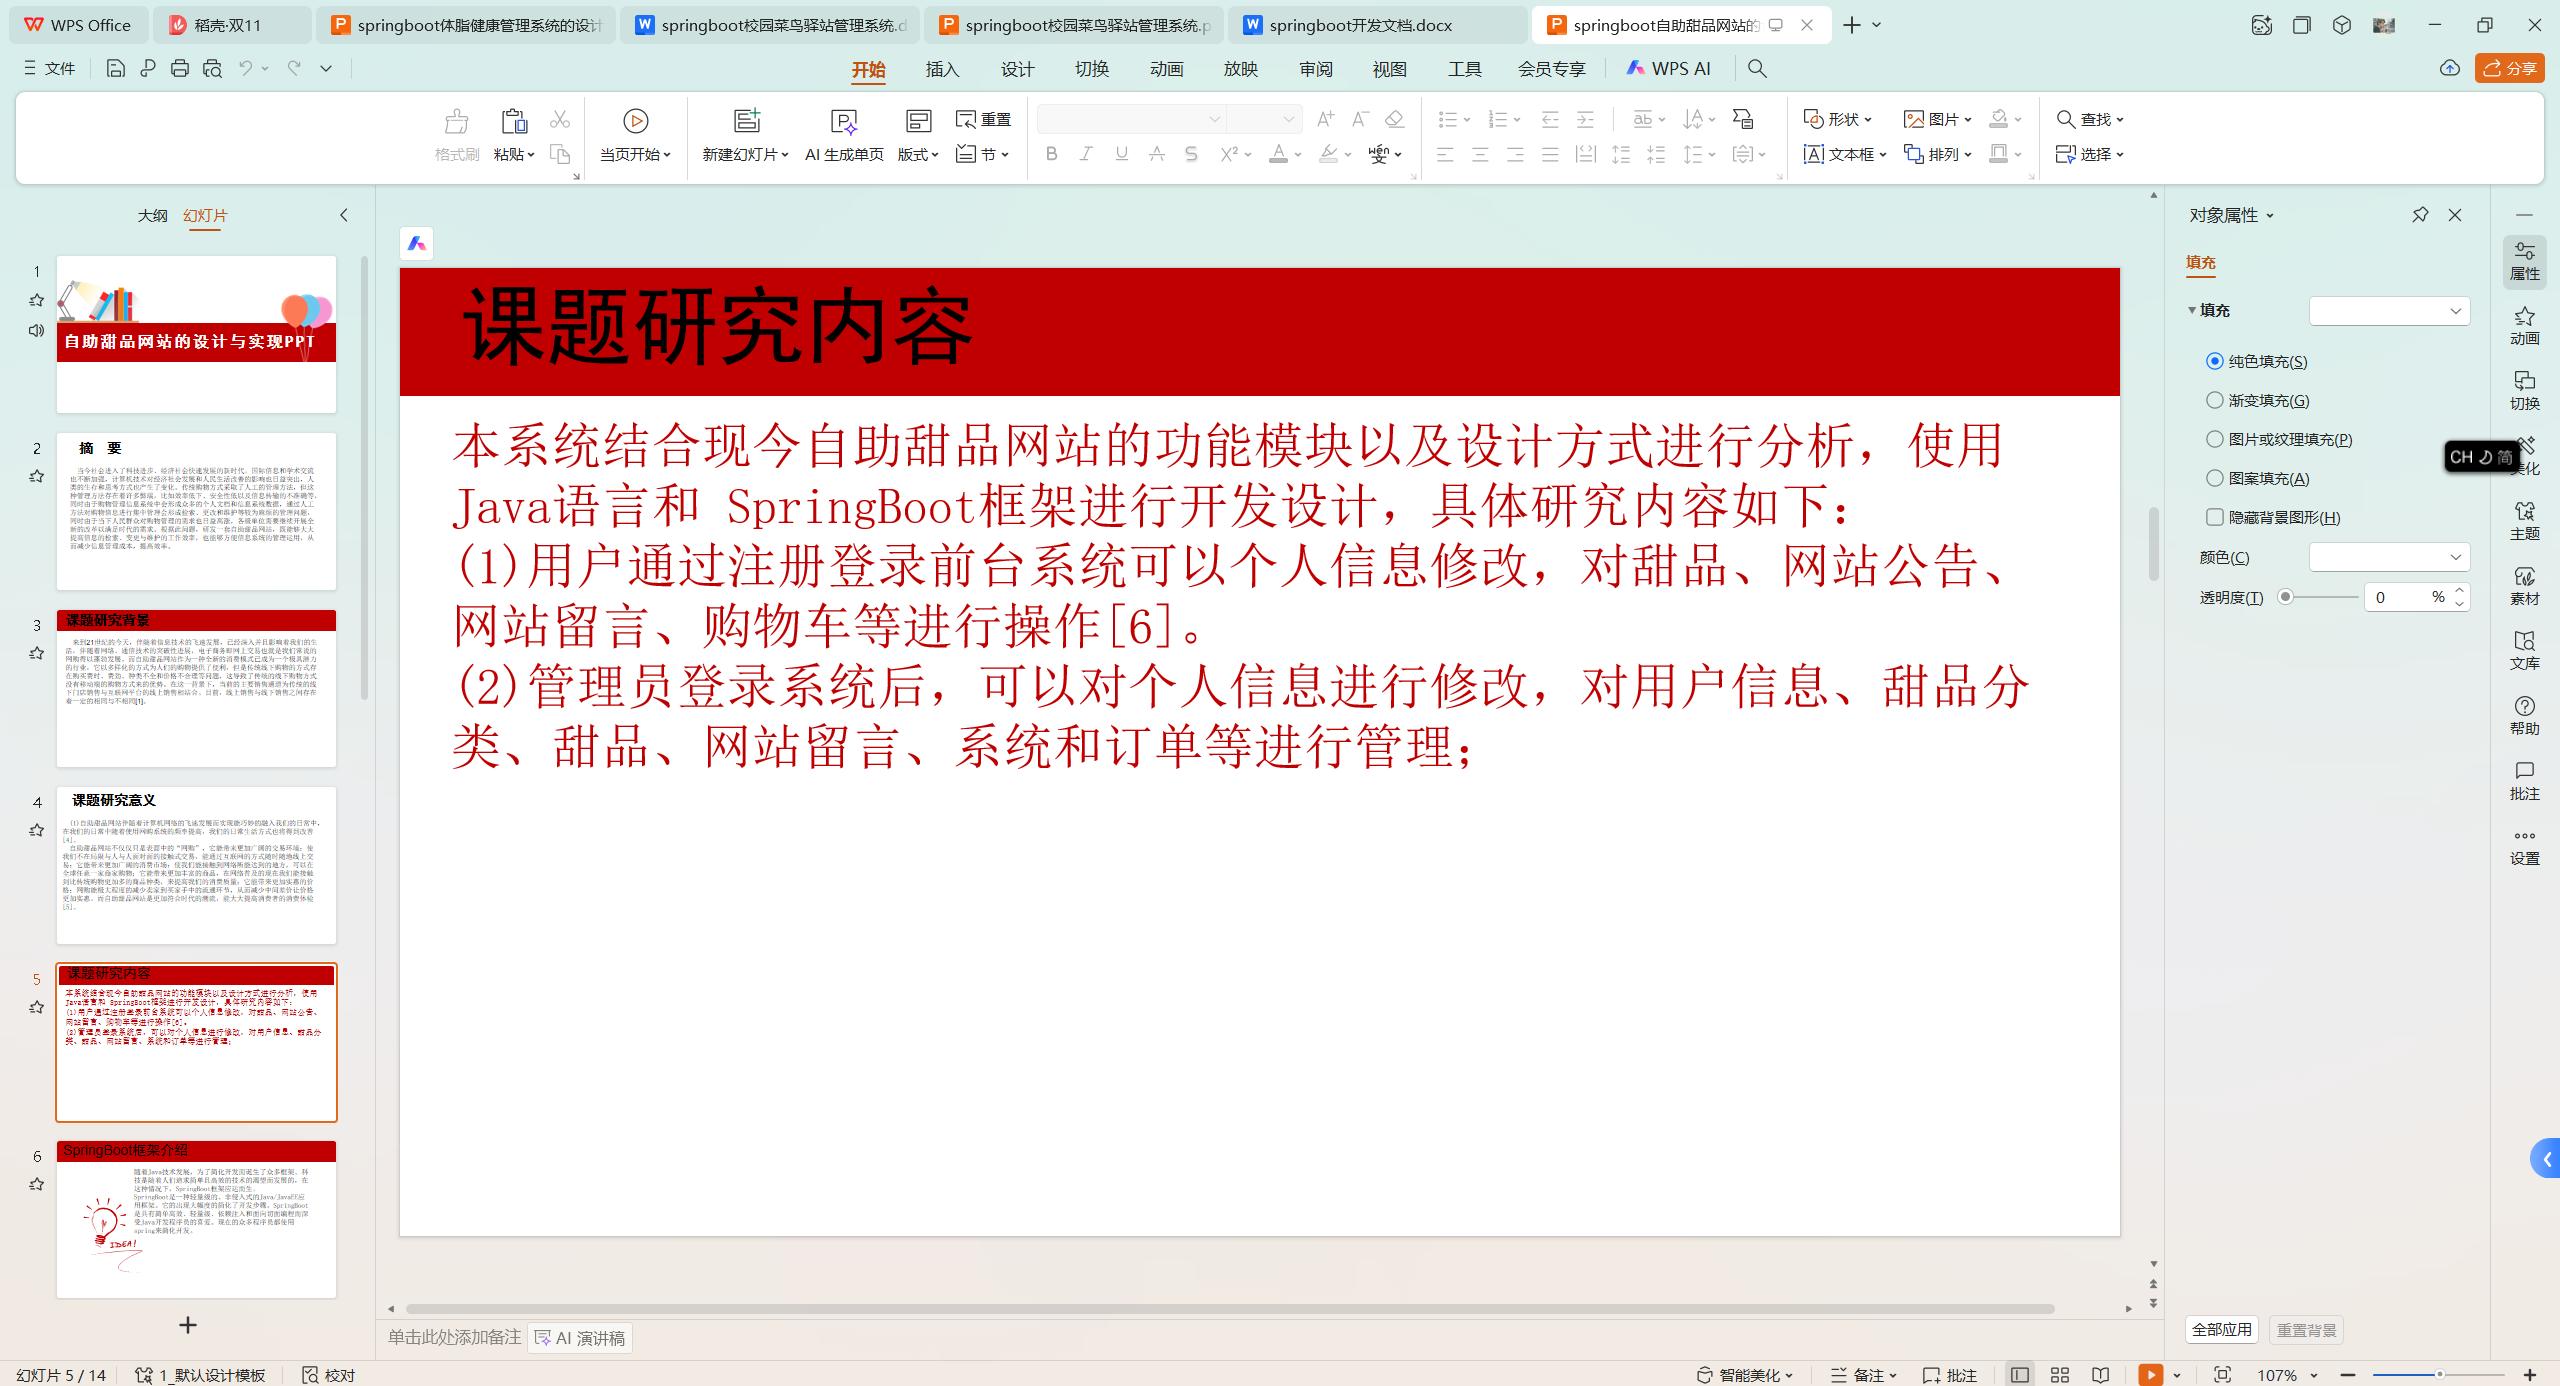The height and width of the screenshot is (1386, 2560).
Task: Switch to the 插入 ribbon tab
Action: click(942, 69)
